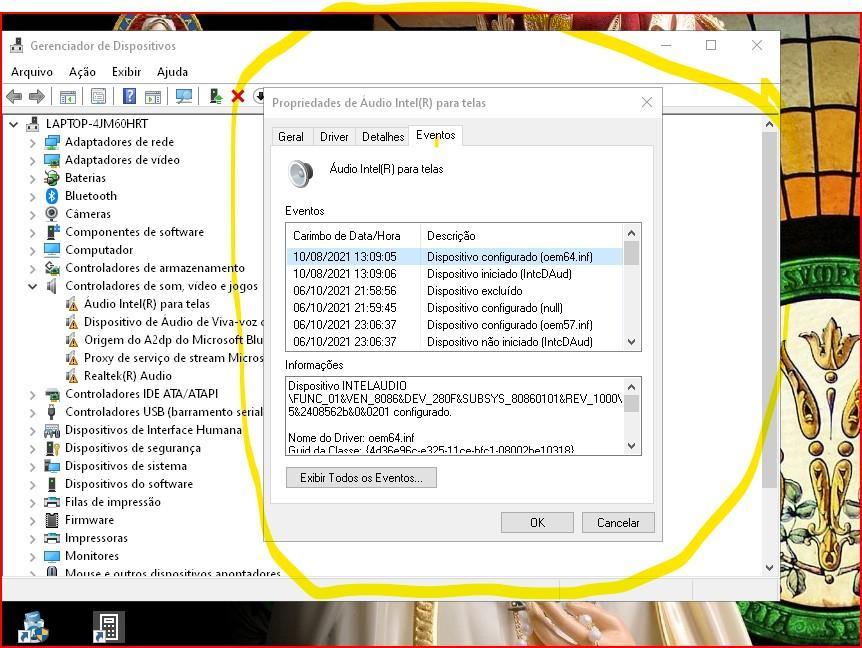Click the Adaptadores de rede network icon
Viewport: 862px width, 648px height.
(x=52, y=142)
